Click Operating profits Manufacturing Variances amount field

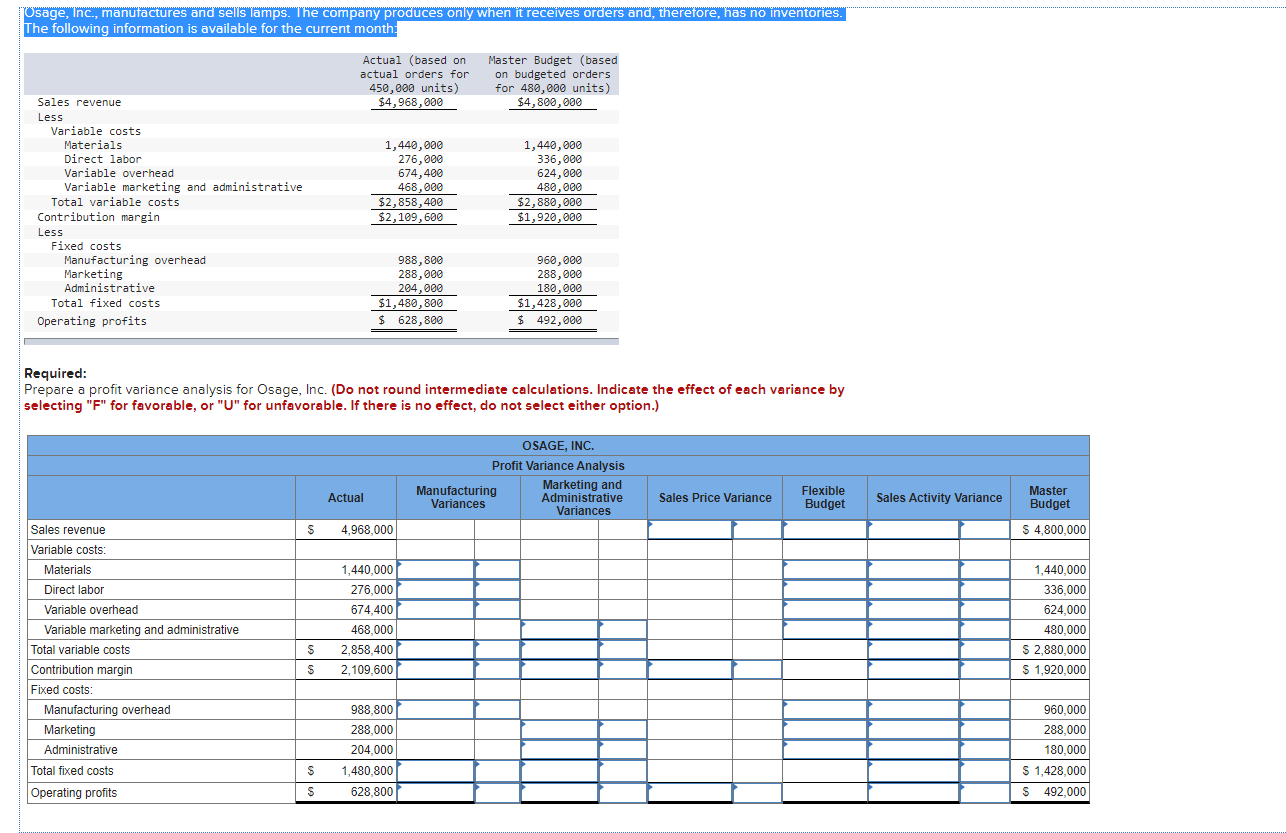pyautogui.click(x=436, y=793)
